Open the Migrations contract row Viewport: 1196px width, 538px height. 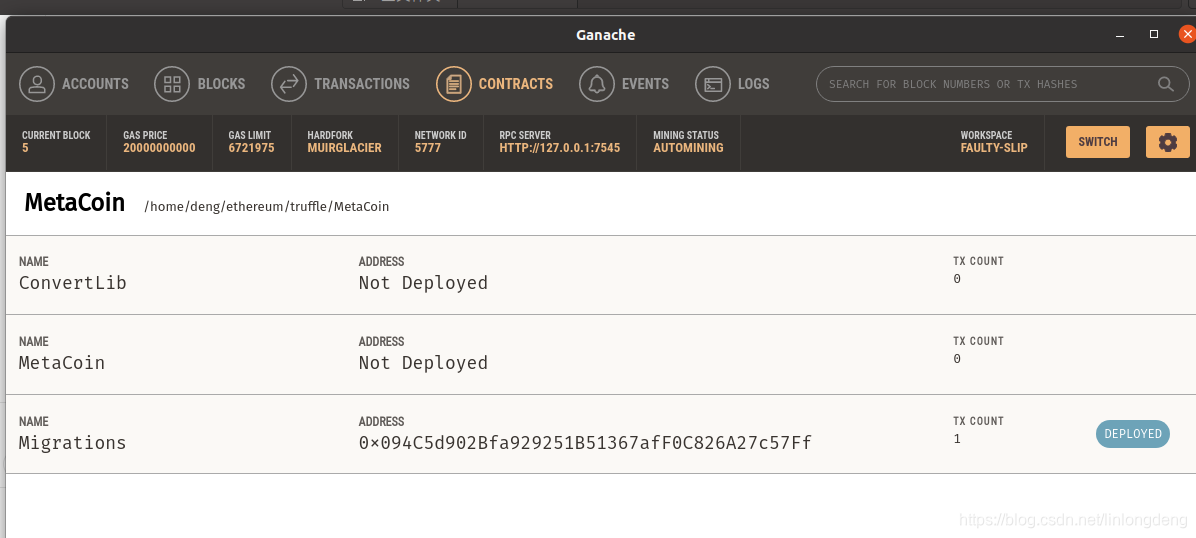tap(600, 434)
